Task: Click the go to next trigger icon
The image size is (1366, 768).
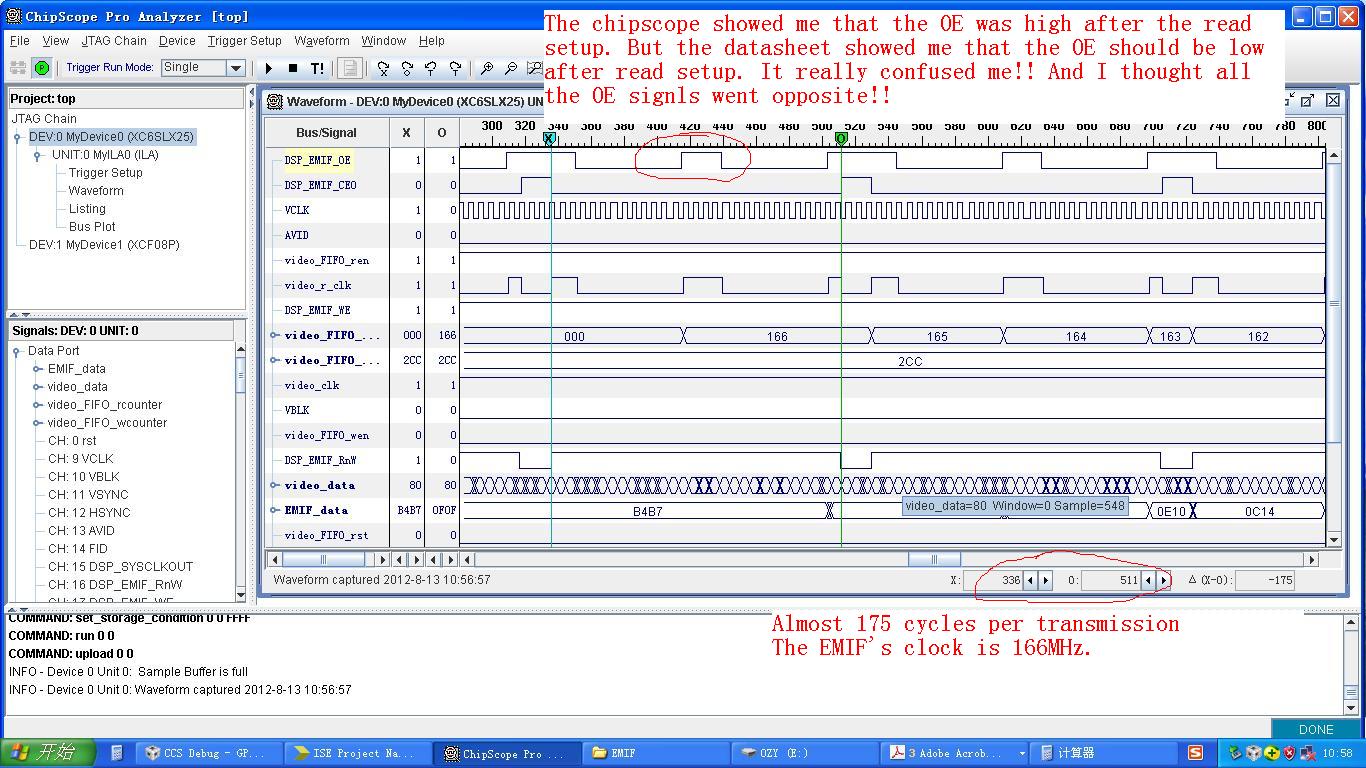Action: point(455,68)
